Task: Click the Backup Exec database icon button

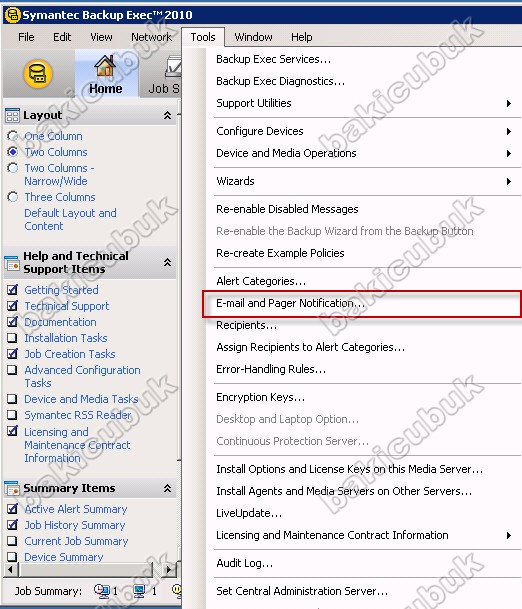Action: tap(38, 73)
